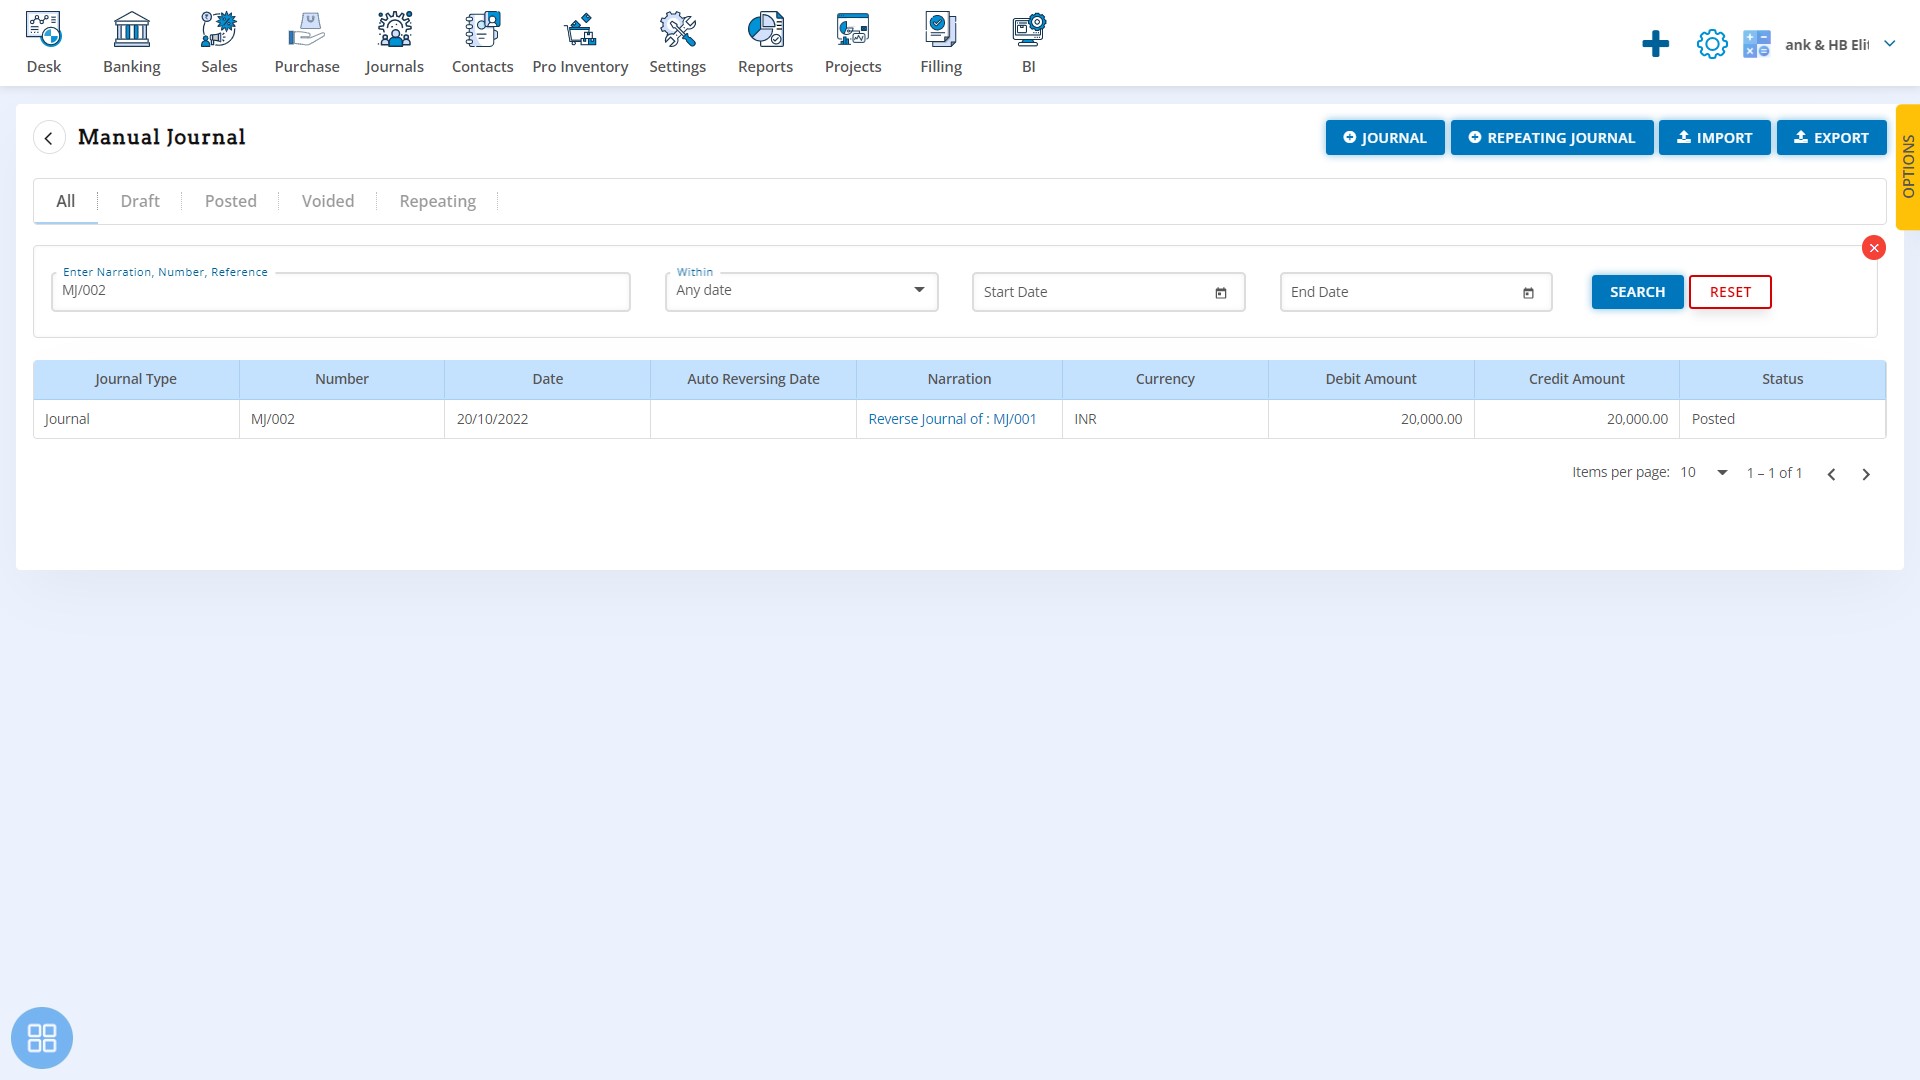Focus the Narration, Number, Reference search field
The width and height of the screenshot is (1920, 1080).
341,291
